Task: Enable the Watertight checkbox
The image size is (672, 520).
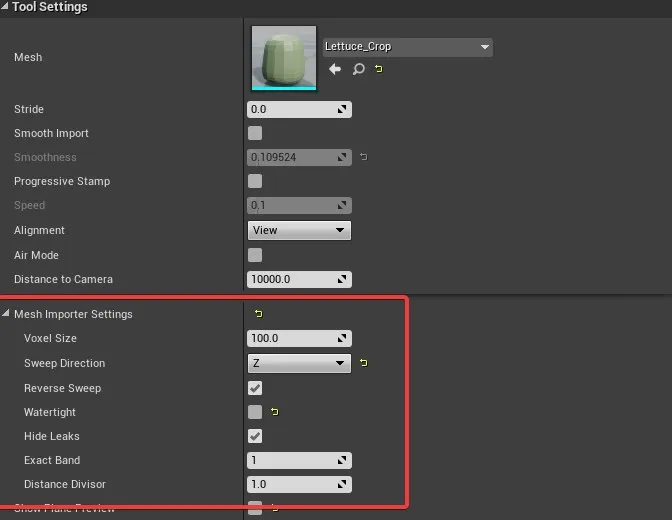Action: coord(255,412)
